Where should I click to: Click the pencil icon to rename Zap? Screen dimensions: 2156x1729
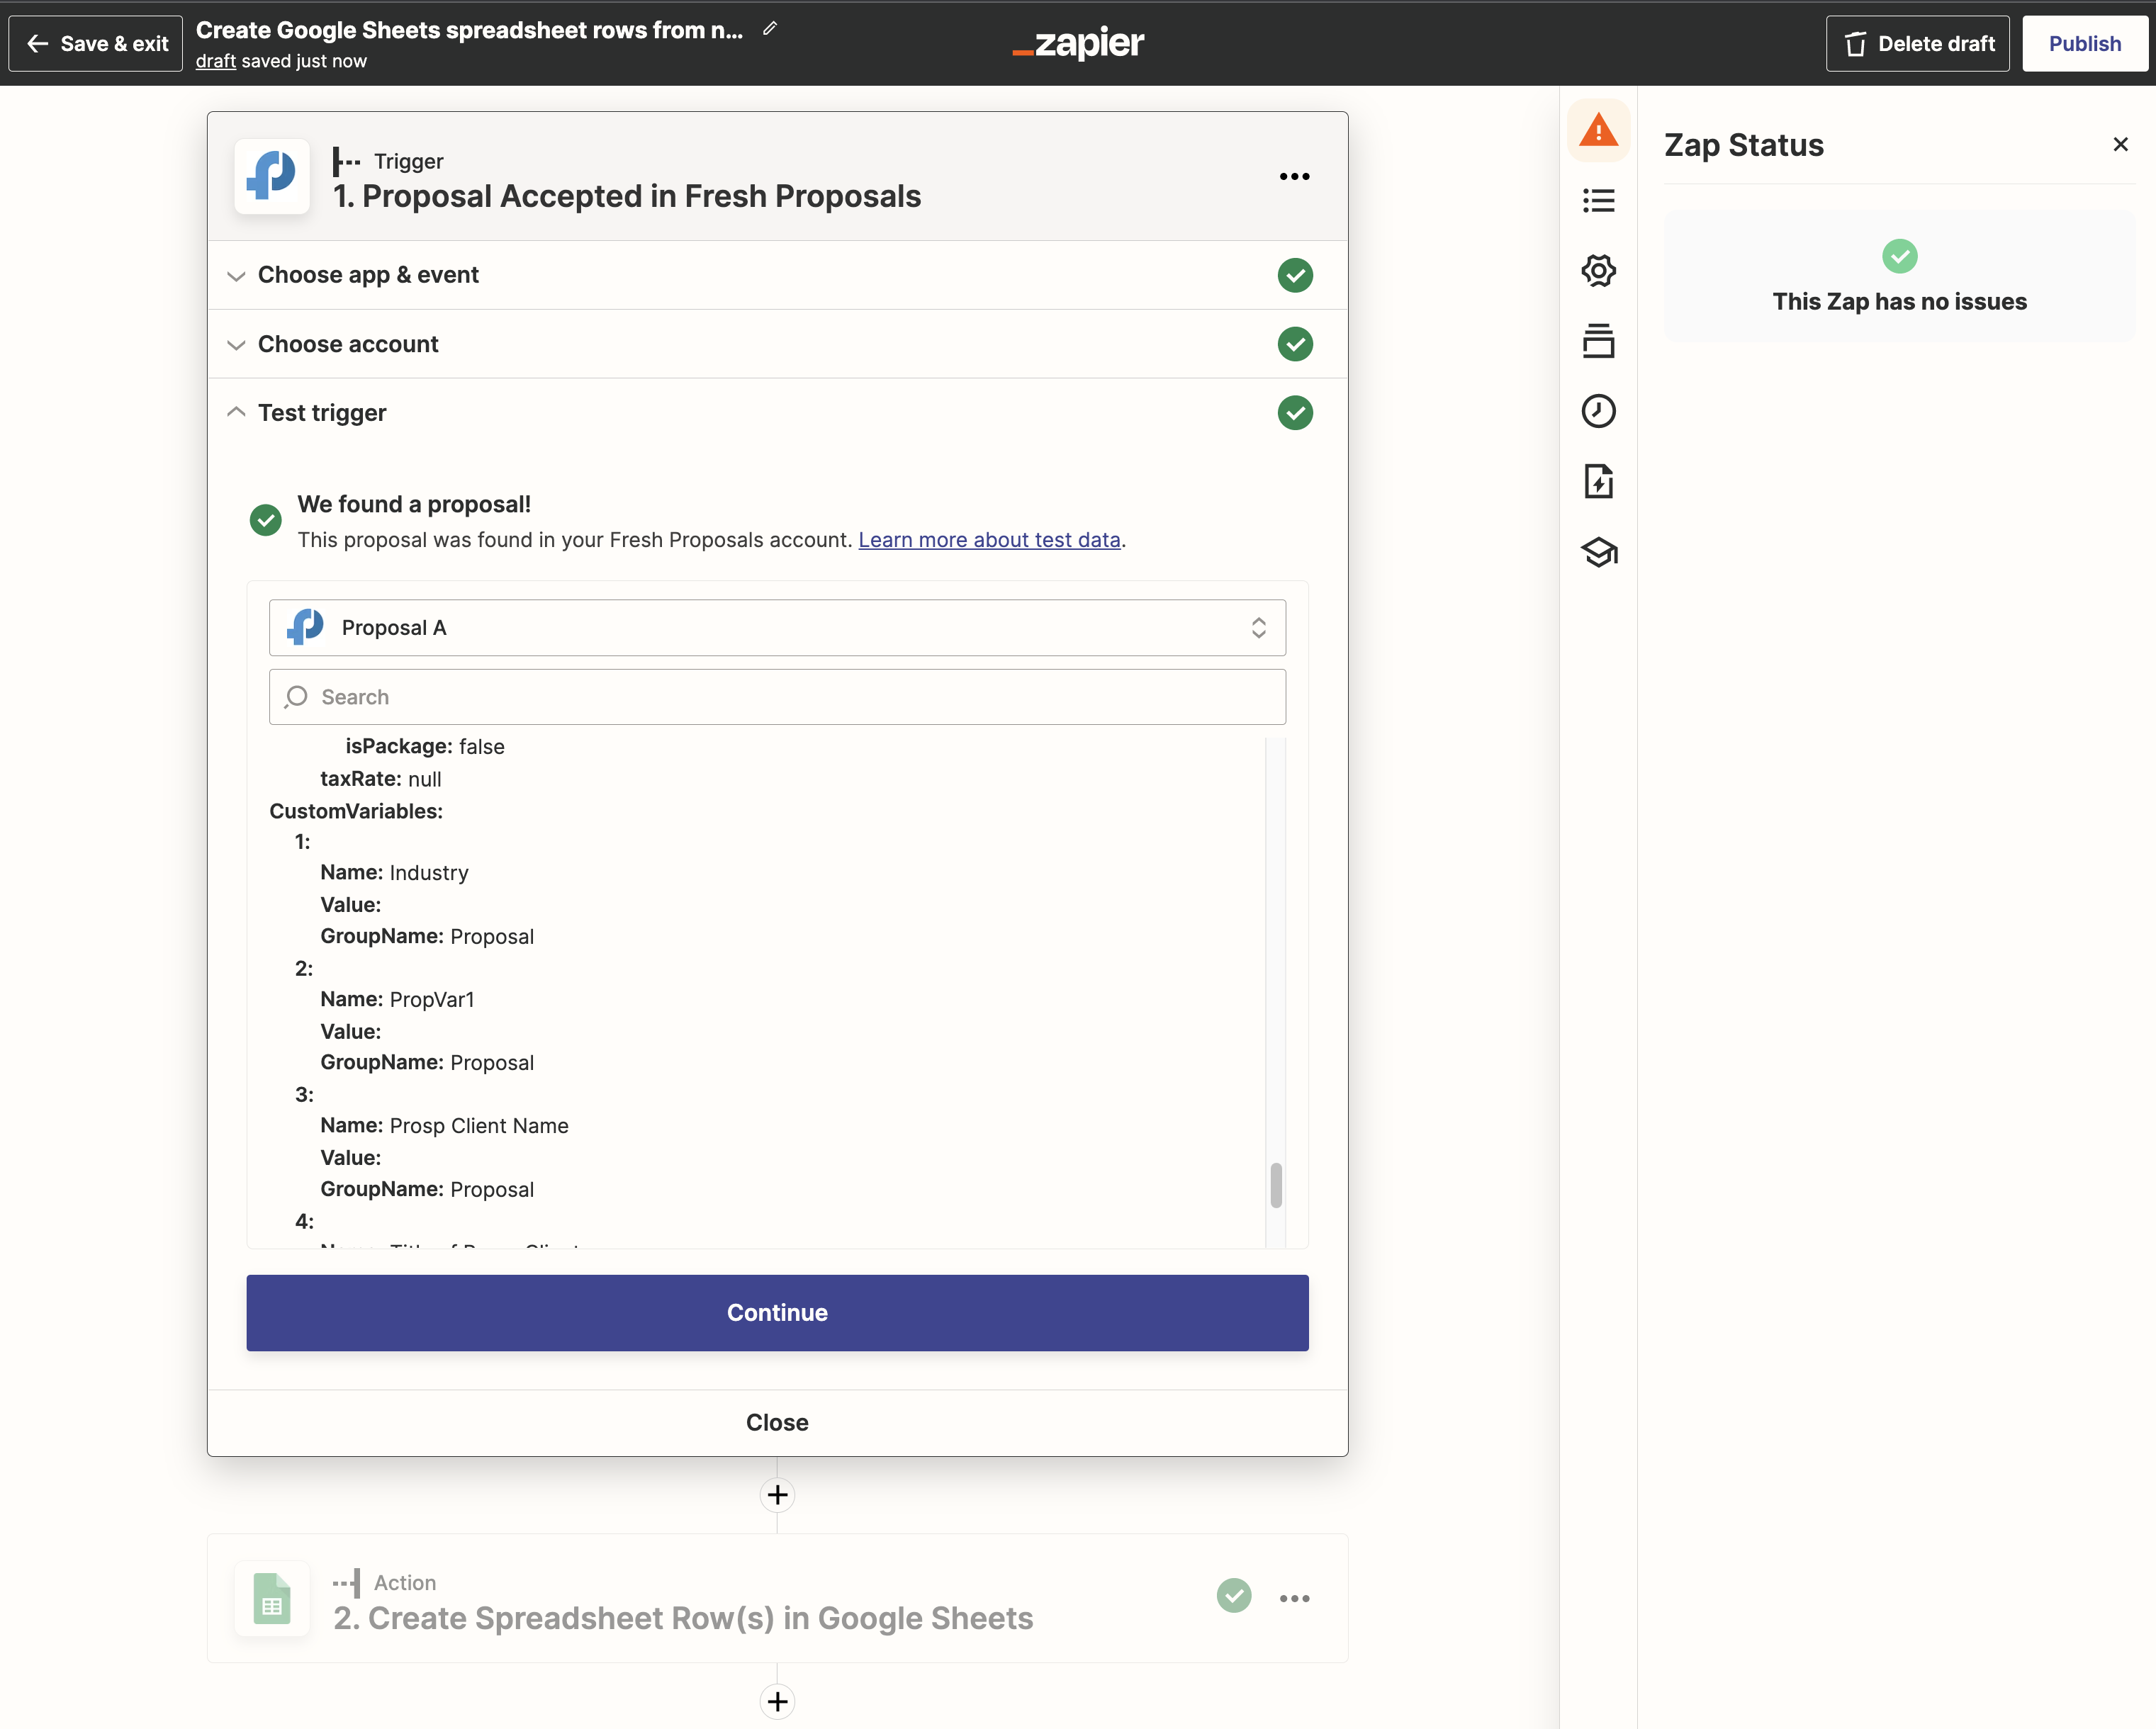769,29
